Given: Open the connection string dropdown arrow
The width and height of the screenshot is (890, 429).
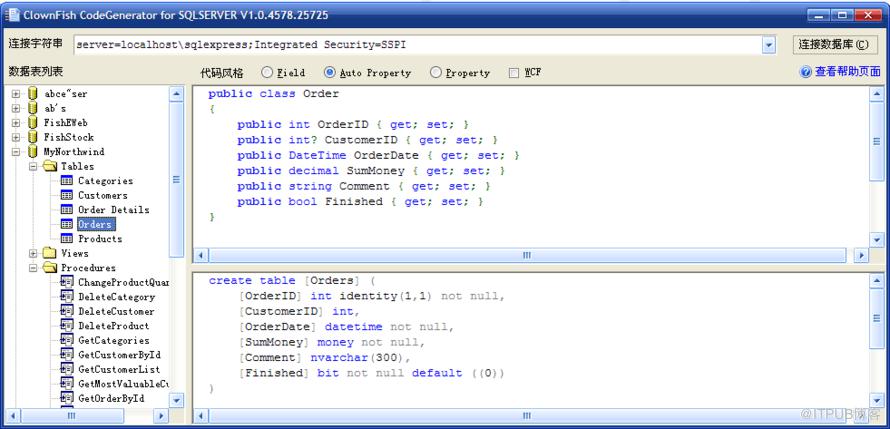Looking at the screenshot, I should coord(769,45).
